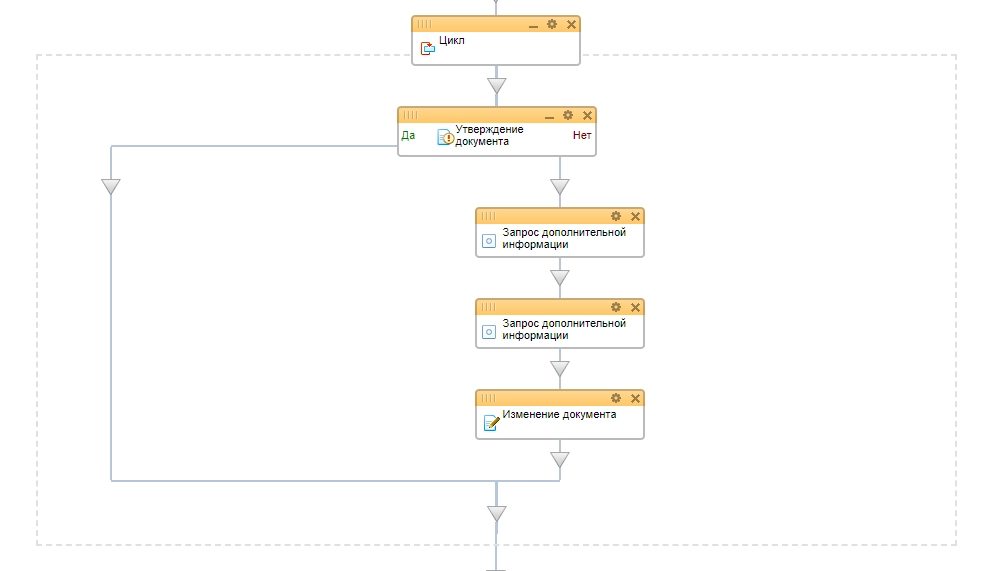Image resolution: width=998 pixels, height=571 pixels.
Task: Collapse the Утверждение документа block
Action: (549, 115)
